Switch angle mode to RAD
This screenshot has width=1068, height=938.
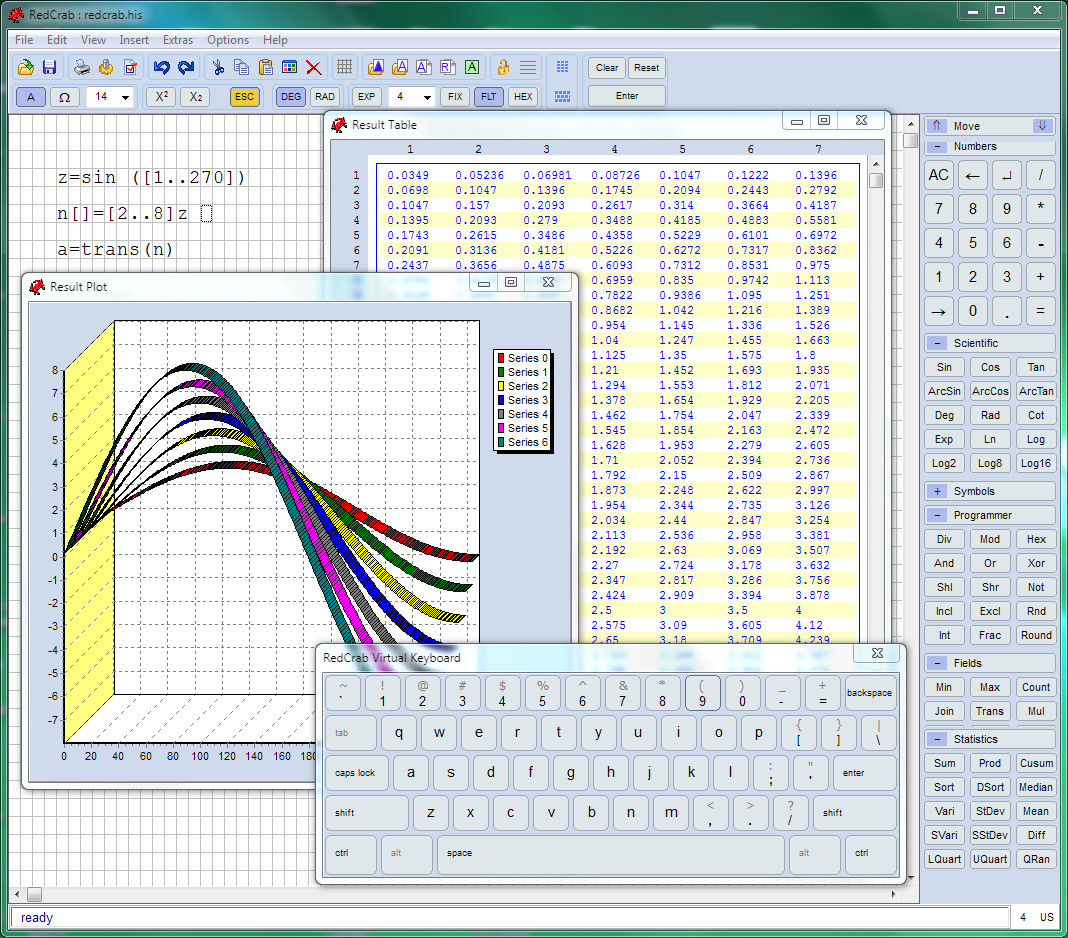(x=325, y=97)
